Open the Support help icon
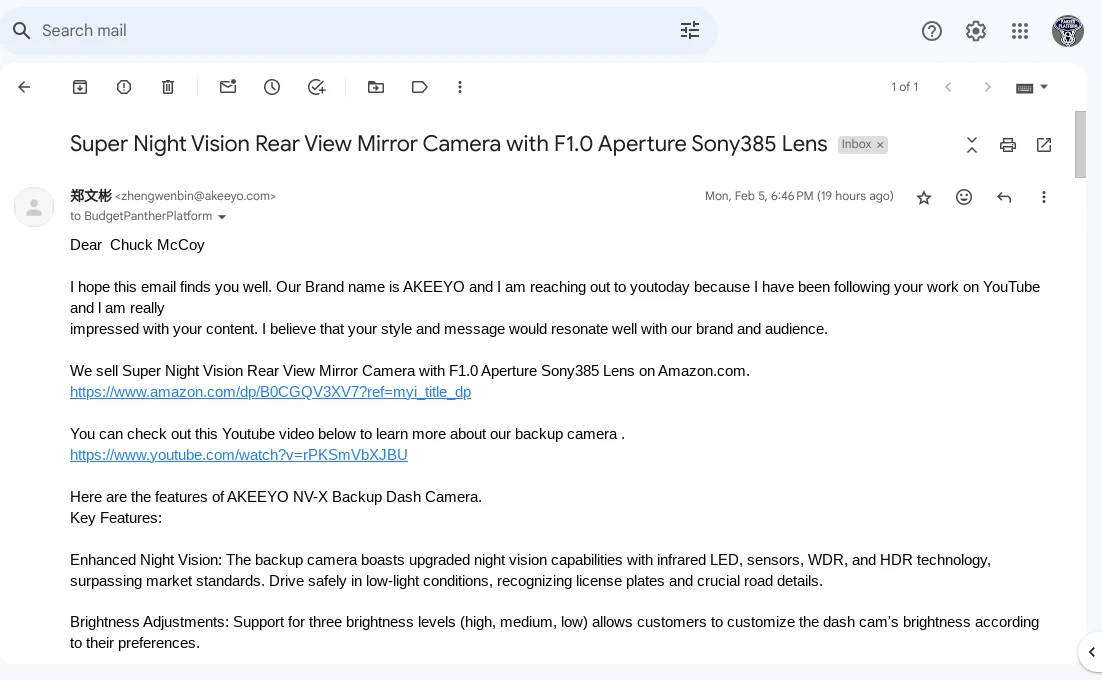Viewport: 1102px width, 680px height. pyautogui.click(x=932, y=31)
